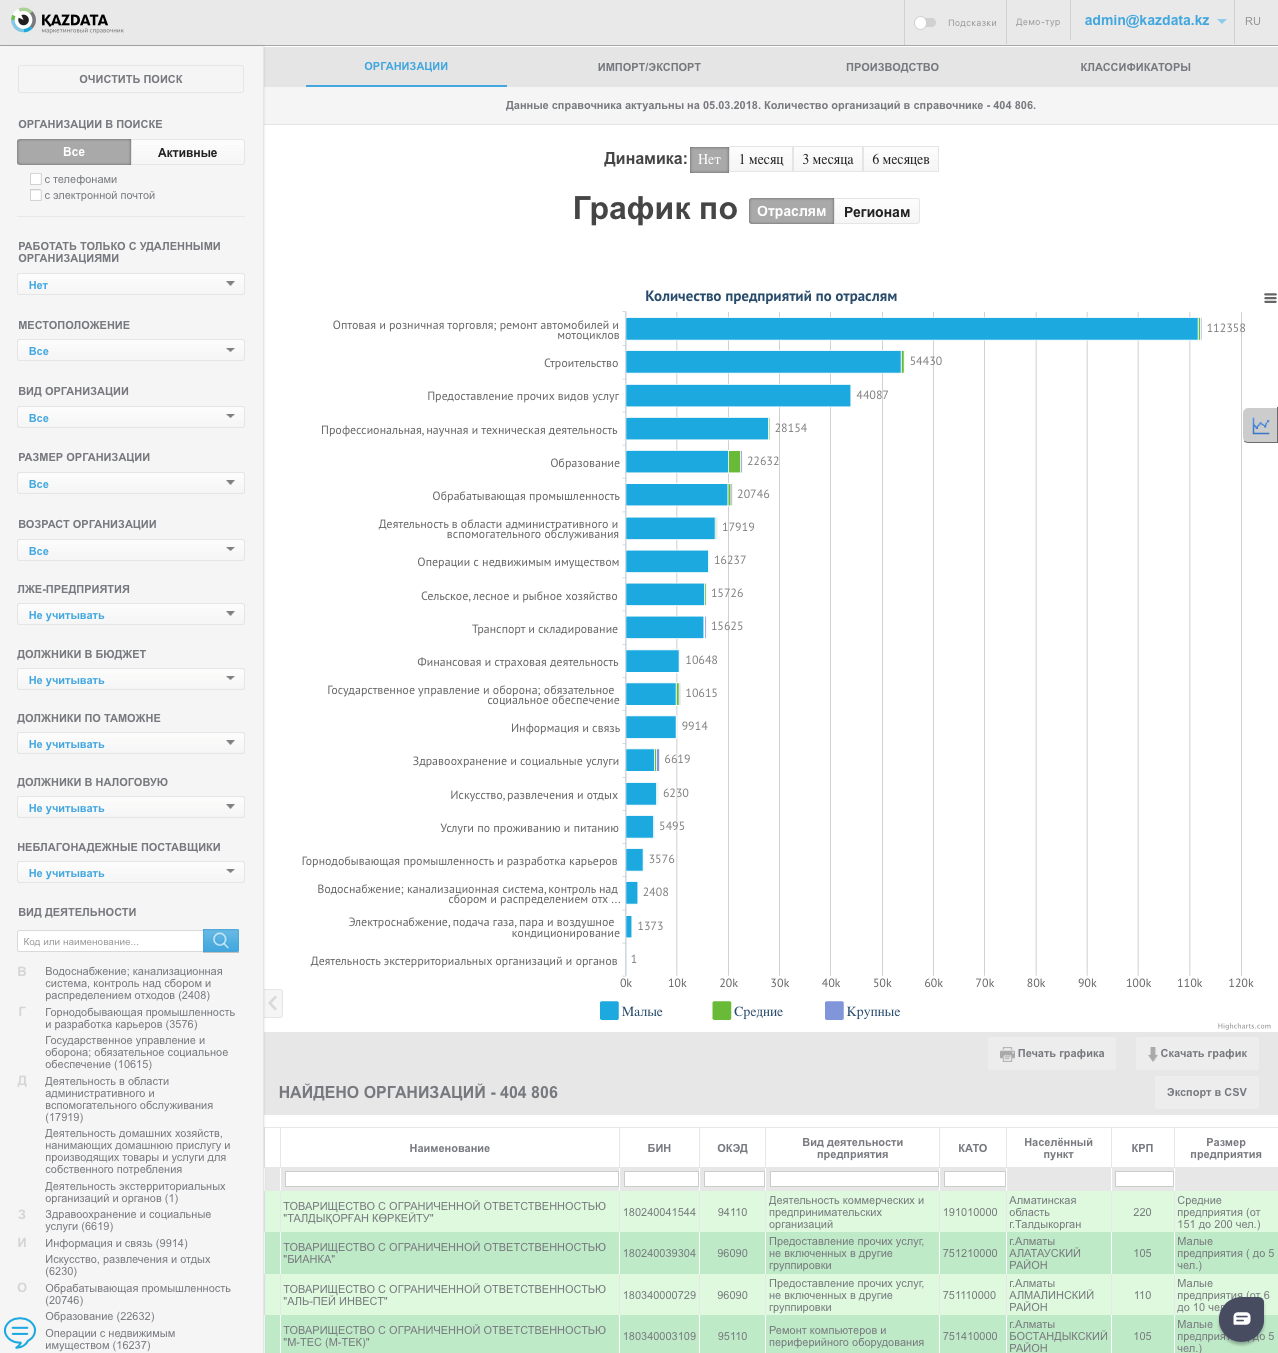Click the Печать графика button
This screenshot has height=1353, width=1278.
pos(1052,1054)
